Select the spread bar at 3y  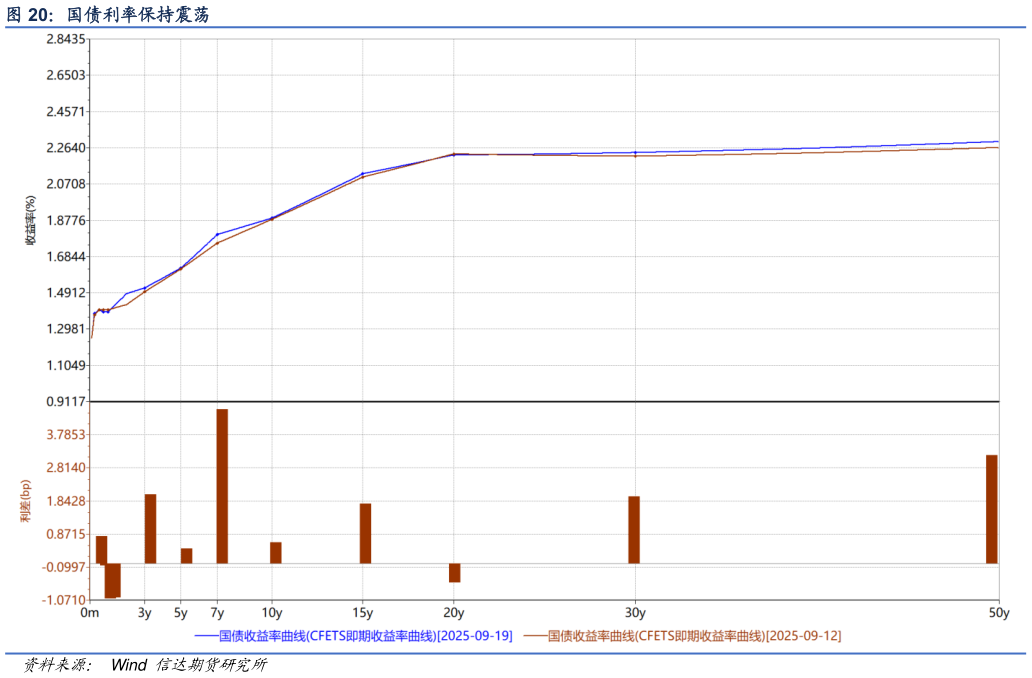(150, 528)
